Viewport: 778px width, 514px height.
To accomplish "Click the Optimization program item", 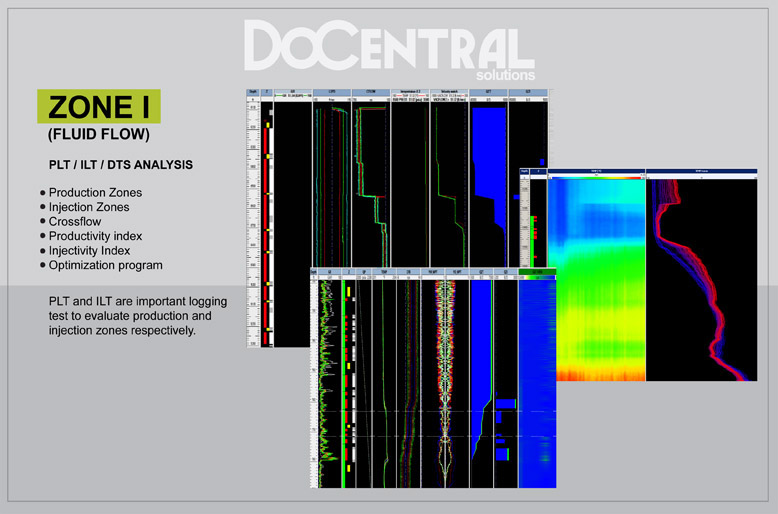I will pos(105,265).
